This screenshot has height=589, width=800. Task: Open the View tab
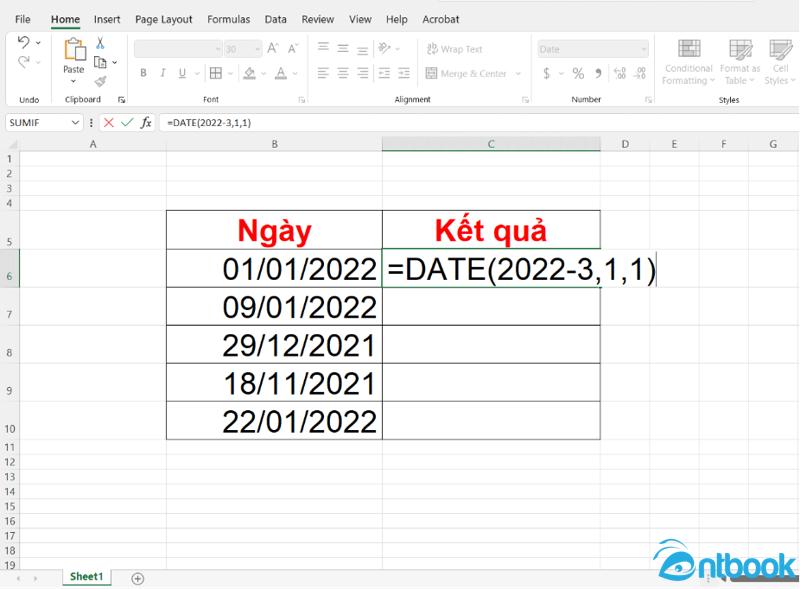[360, 19]
